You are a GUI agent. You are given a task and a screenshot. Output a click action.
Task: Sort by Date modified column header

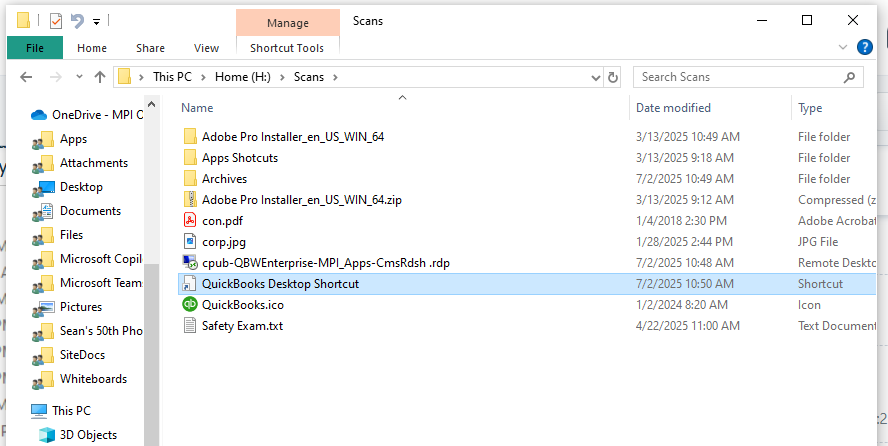[673, 108]
